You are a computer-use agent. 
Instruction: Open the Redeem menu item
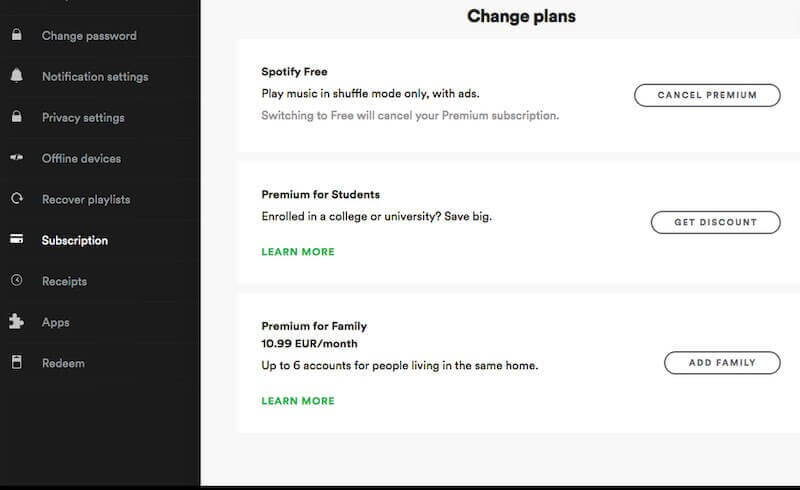click(63, 363)
